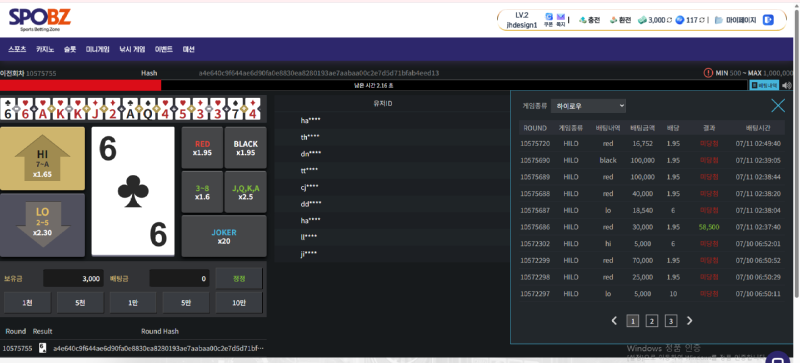Click the 배팅금 amount input field
The width and height of the screenshot is (800, 363).
(x=179, y=279)
